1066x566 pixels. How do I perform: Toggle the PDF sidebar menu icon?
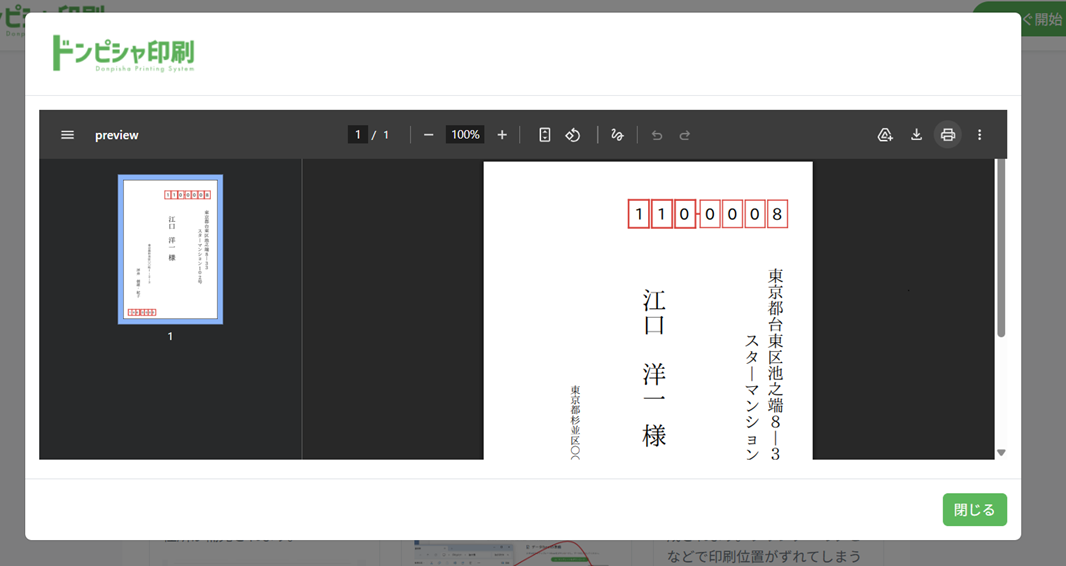coord(67,135)
